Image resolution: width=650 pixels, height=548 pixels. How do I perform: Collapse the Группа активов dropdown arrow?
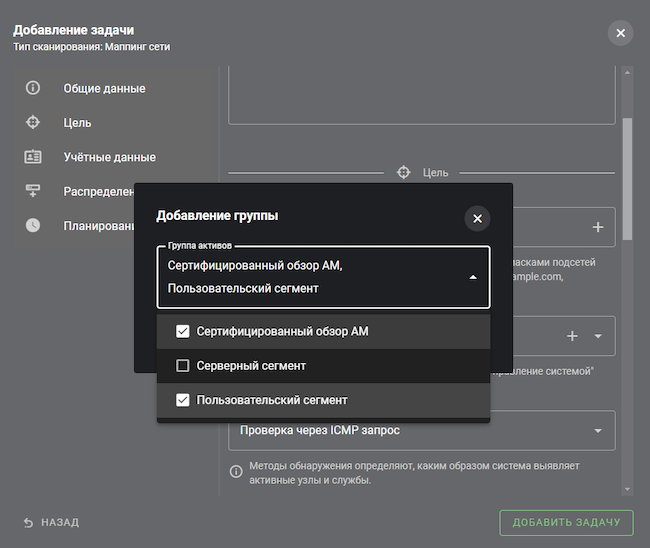click(473, 277)
